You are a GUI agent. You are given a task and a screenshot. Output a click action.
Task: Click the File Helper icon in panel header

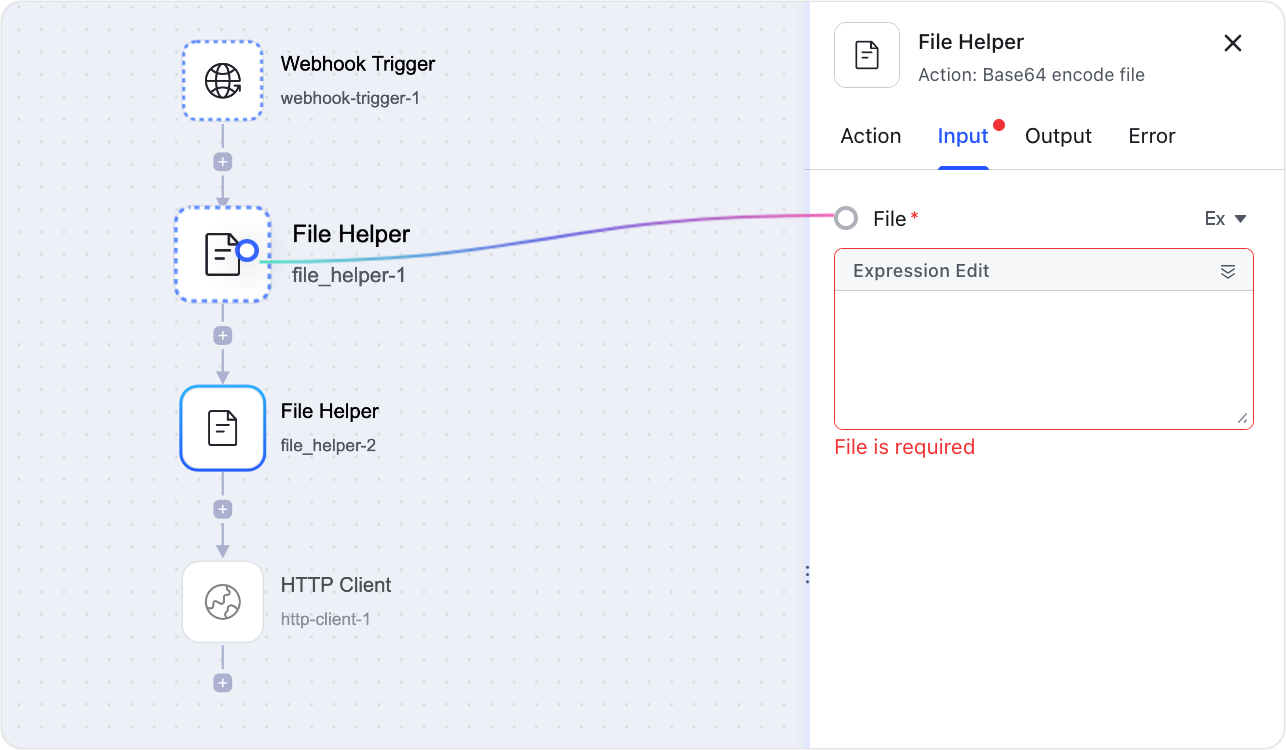tap(866, 55)
